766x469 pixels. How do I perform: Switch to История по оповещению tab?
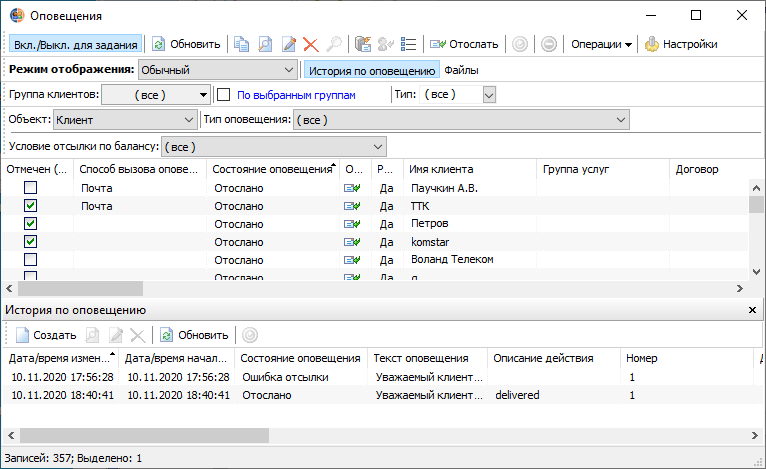tap(372, 70)
